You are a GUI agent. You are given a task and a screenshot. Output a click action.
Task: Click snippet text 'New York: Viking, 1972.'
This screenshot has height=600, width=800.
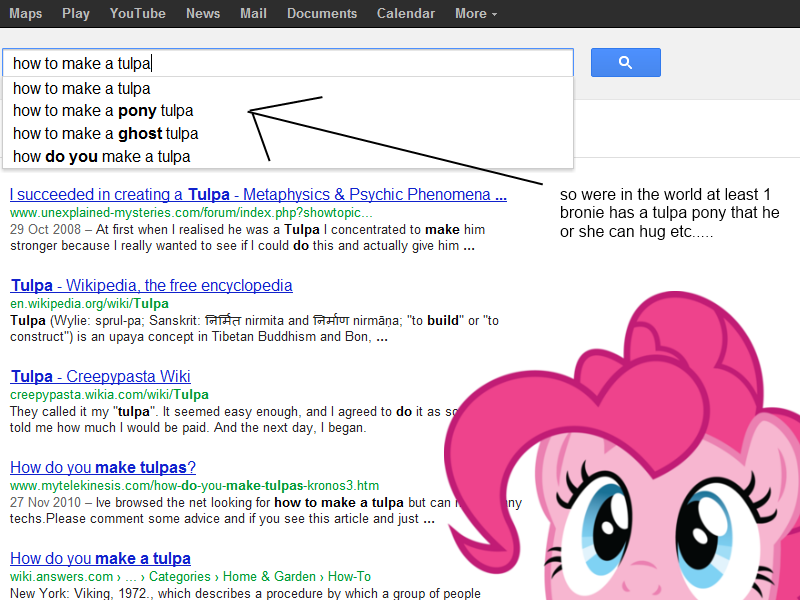tap(81, 593)
